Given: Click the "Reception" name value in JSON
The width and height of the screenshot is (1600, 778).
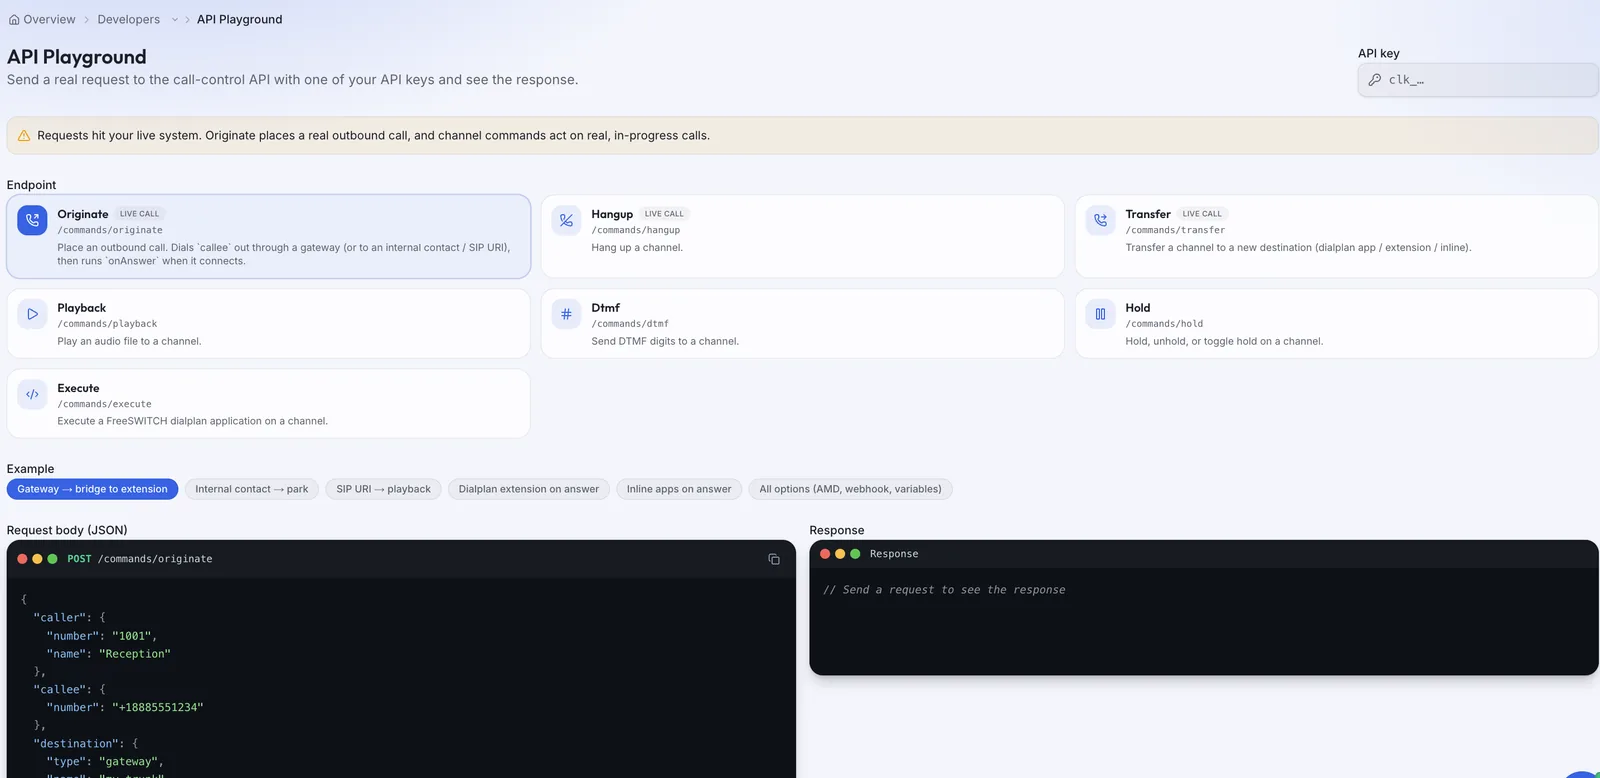Looking at the screenshot, I should pos(135,654).
